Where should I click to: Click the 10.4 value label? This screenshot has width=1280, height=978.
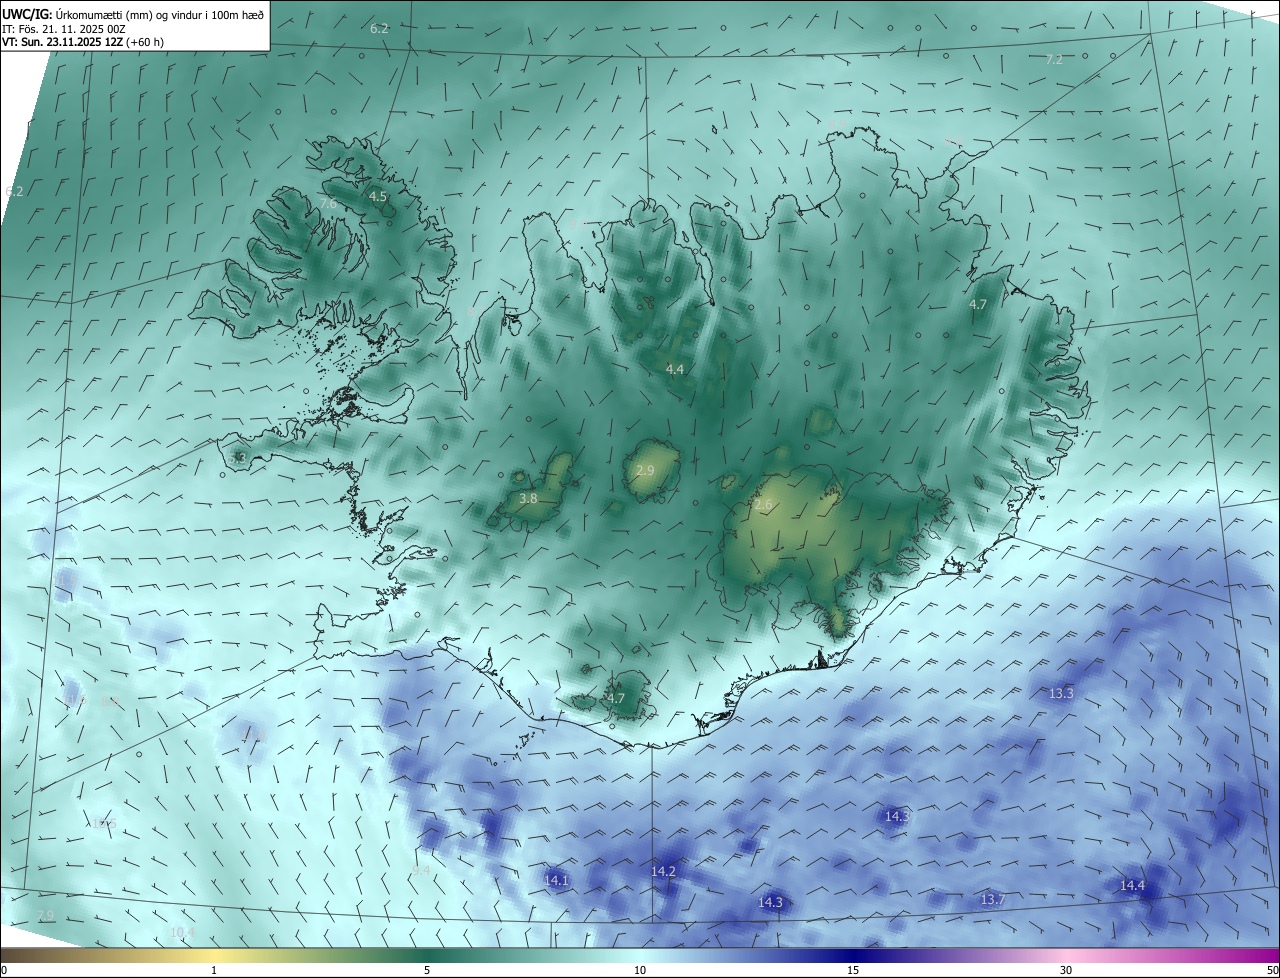pos(182,933)
